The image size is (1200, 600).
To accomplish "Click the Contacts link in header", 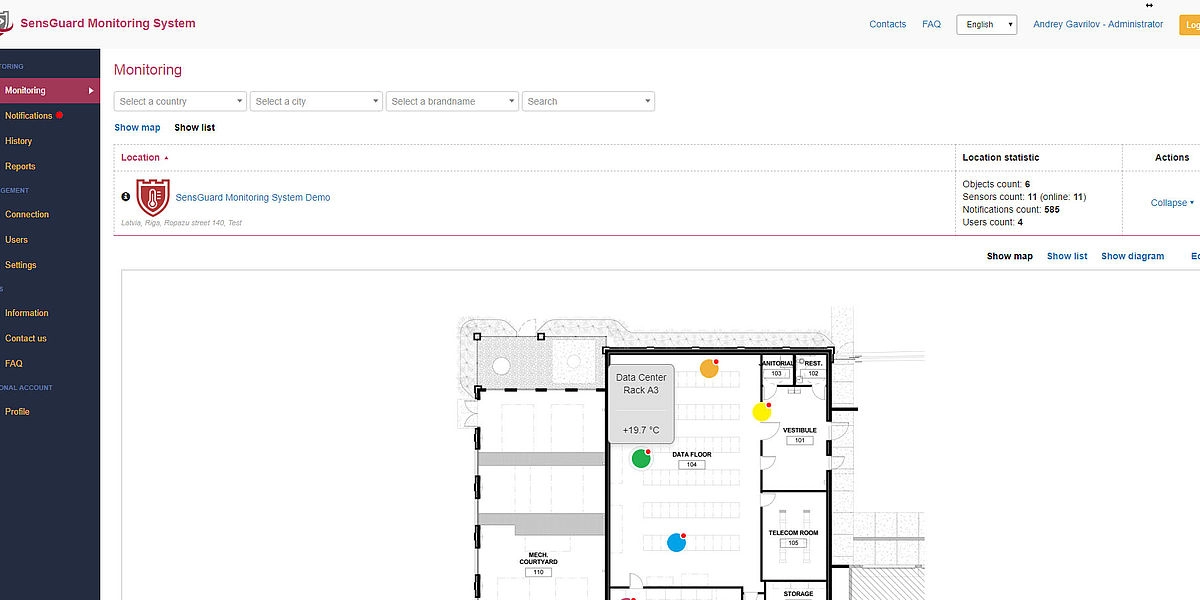I will click(x=887, y=25).
